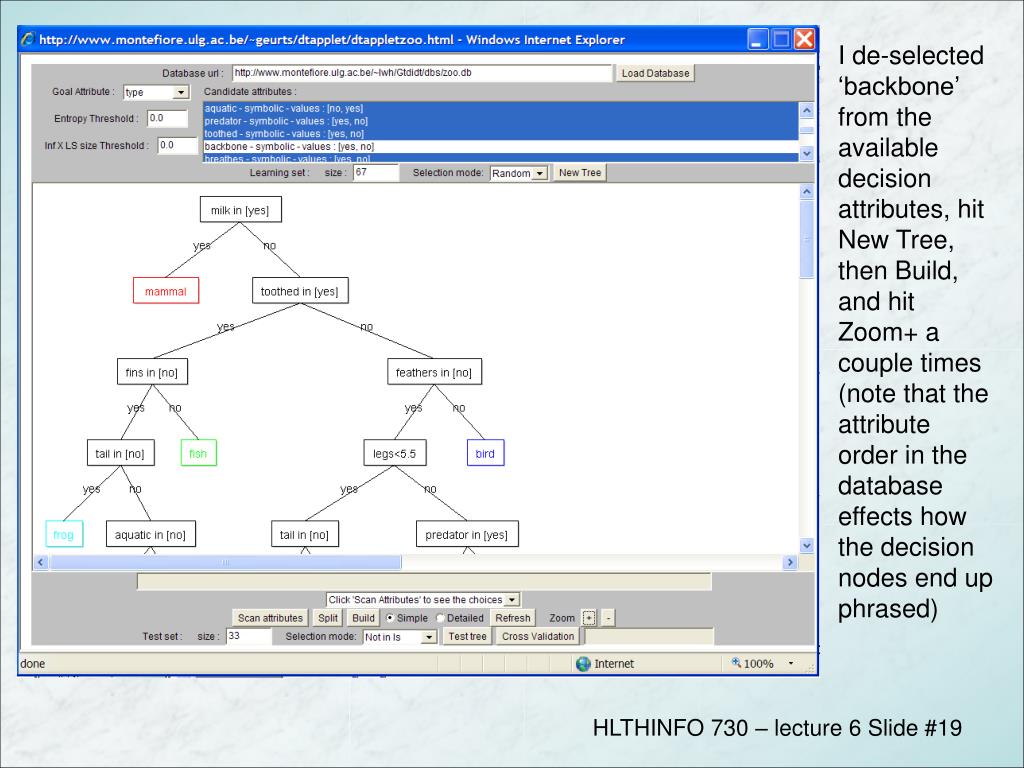Open the 100% zoom level dropdown arrow
This screenshot has height=768, width=1024.
(791, 664)
